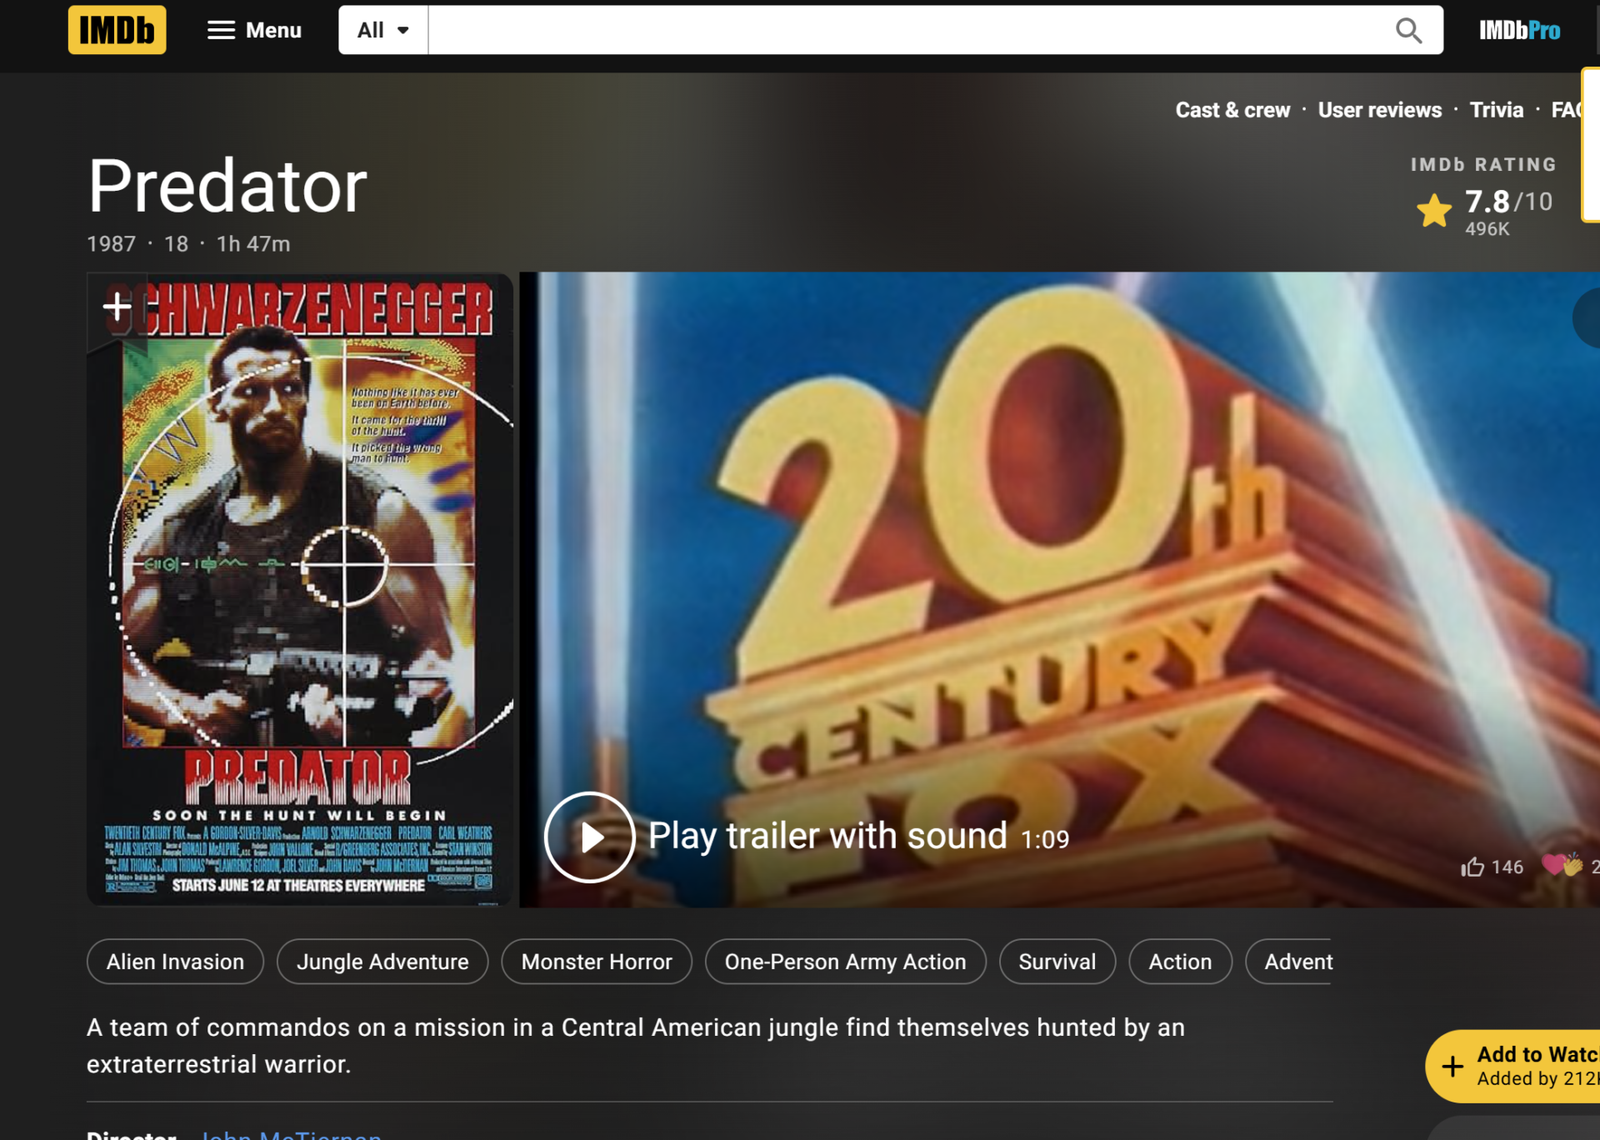The width and height of the screenshot is (1600, 1140).
Task: Click the gold rating star
Action: click(1434, 211)
